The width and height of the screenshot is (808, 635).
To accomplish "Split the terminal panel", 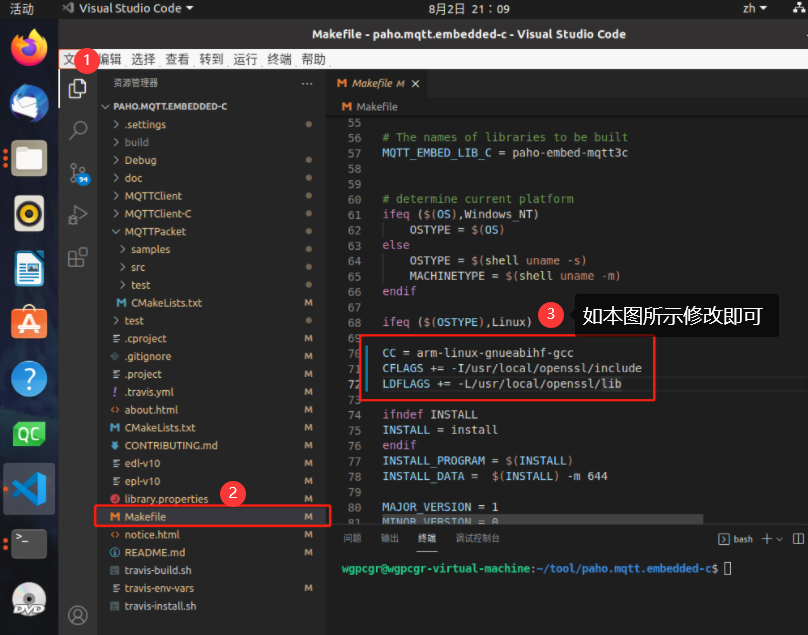I will pos(798,539).
